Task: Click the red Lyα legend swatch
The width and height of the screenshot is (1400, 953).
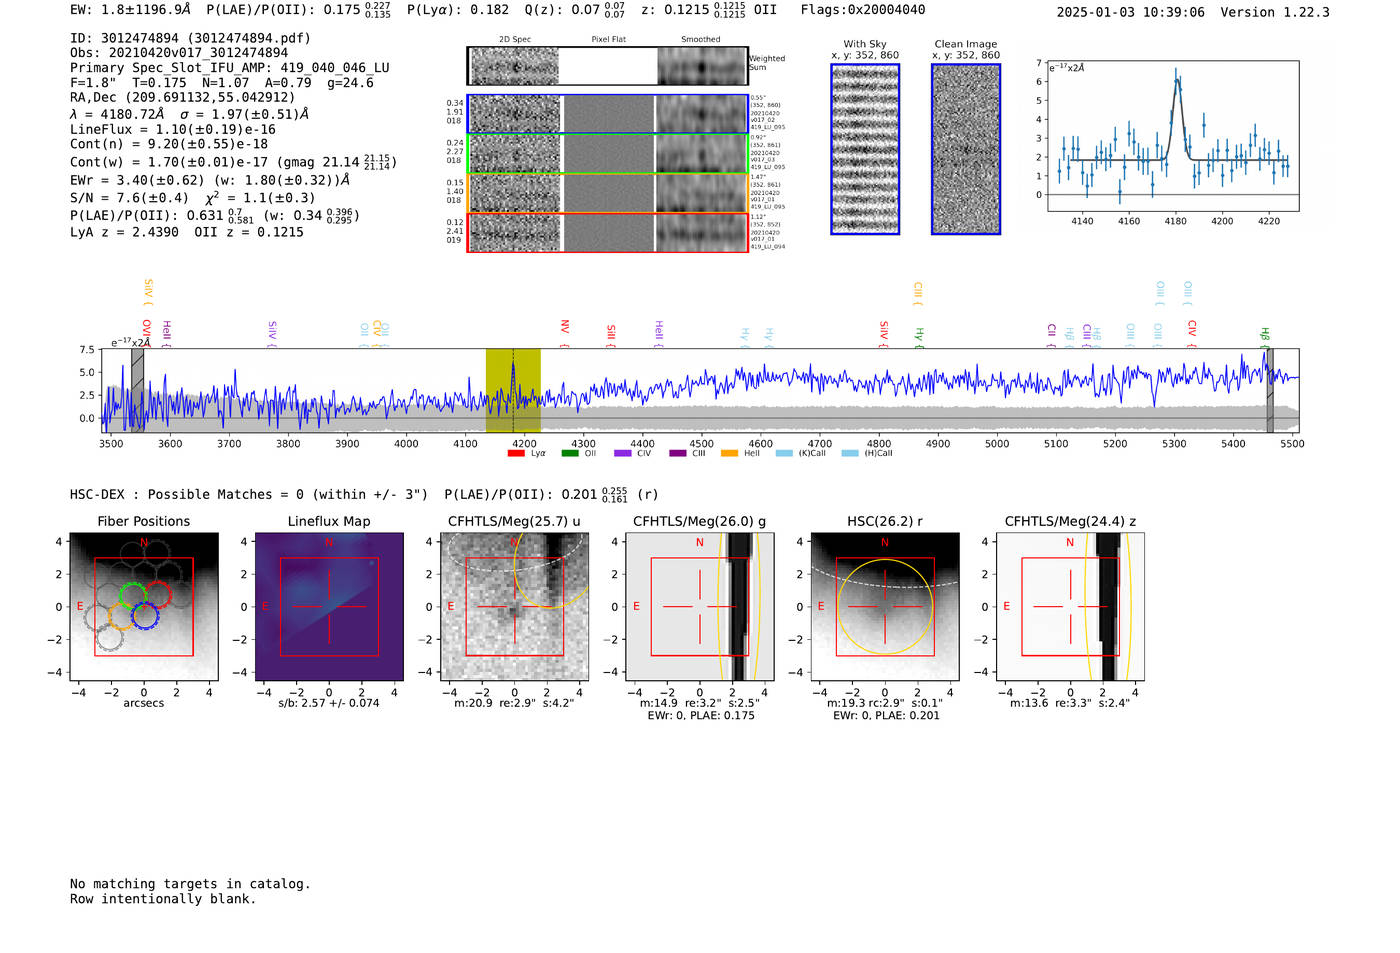Action: tap(516, 453)
